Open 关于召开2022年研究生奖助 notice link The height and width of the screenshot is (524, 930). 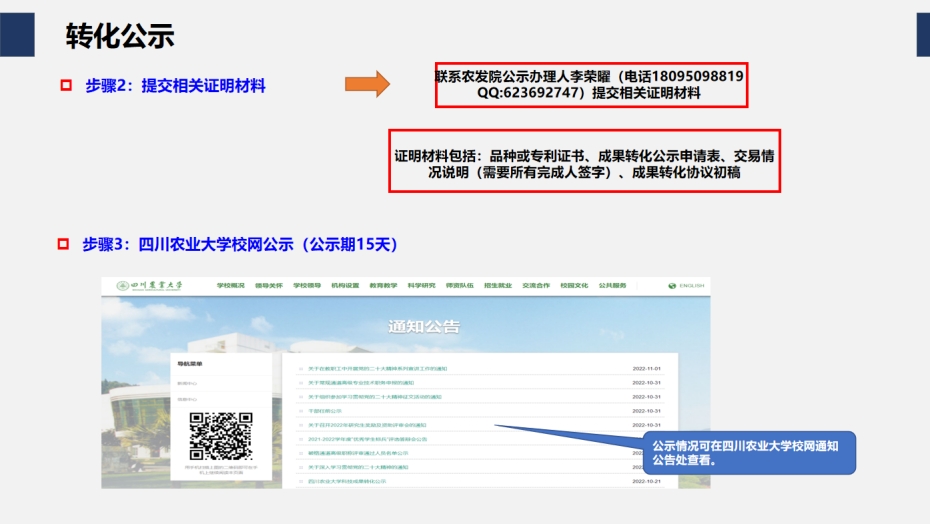coord(367,425)
